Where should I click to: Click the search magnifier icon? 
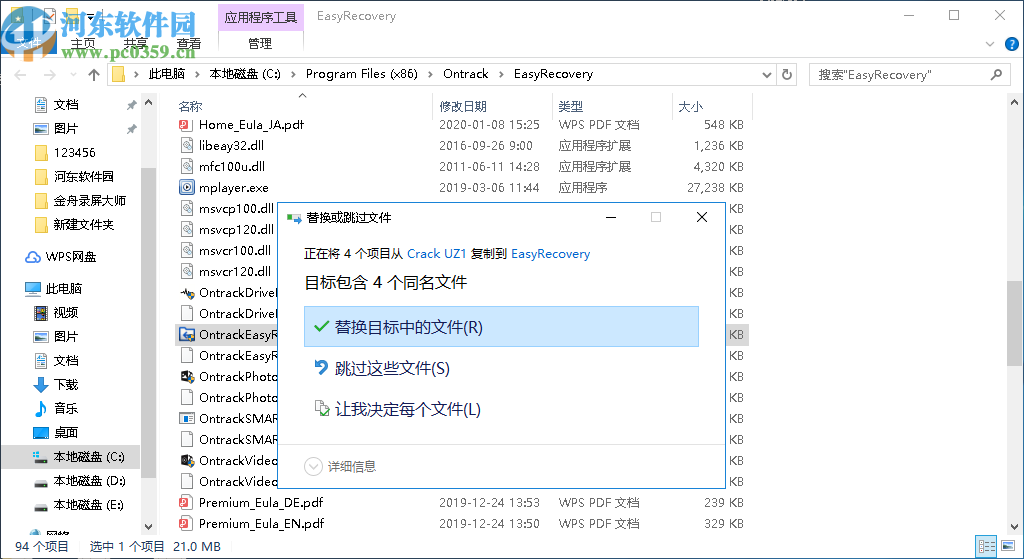pos(996,74)
